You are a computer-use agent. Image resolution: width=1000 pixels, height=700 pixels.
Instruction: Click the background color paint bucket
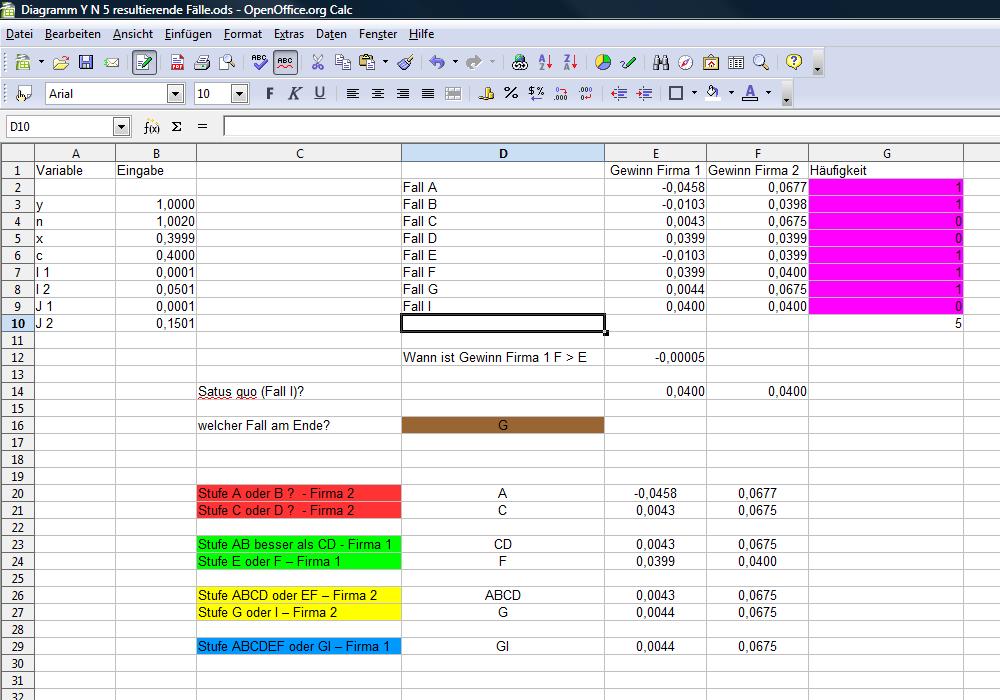(x=712, y=93)
